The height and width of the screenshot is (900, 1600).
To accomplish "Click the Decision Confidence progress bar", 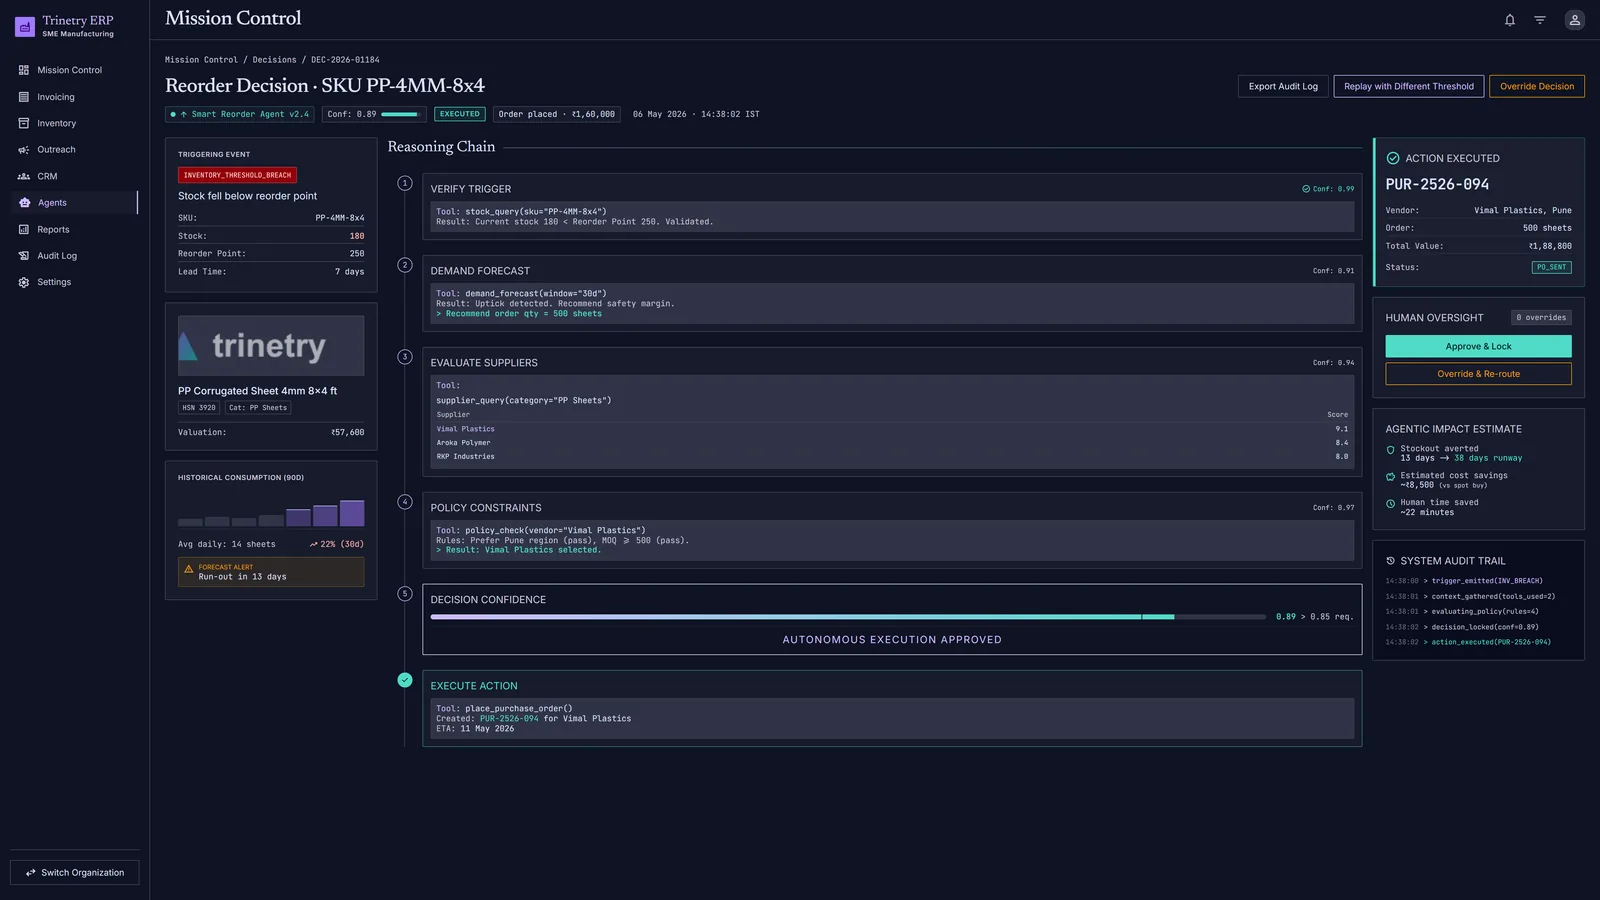I will coord(848,617).
